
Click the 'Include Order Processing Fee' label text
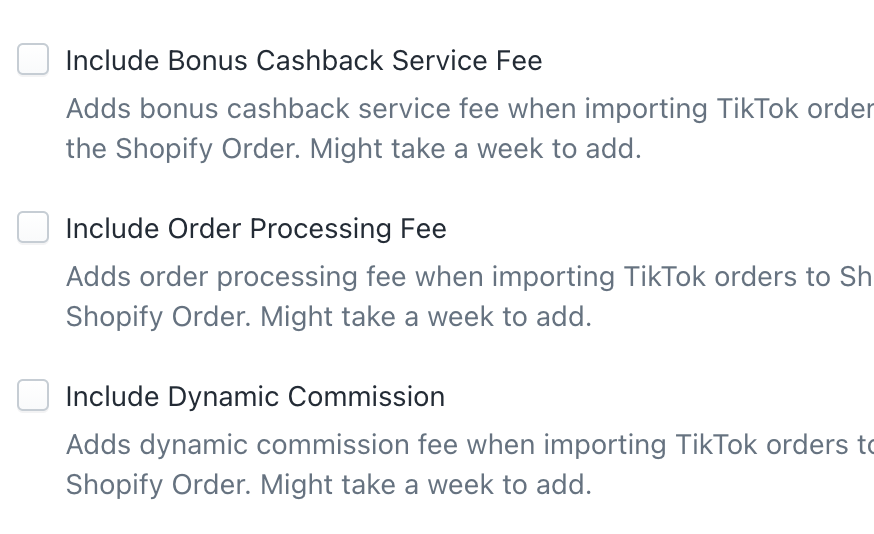coord(256,229)
